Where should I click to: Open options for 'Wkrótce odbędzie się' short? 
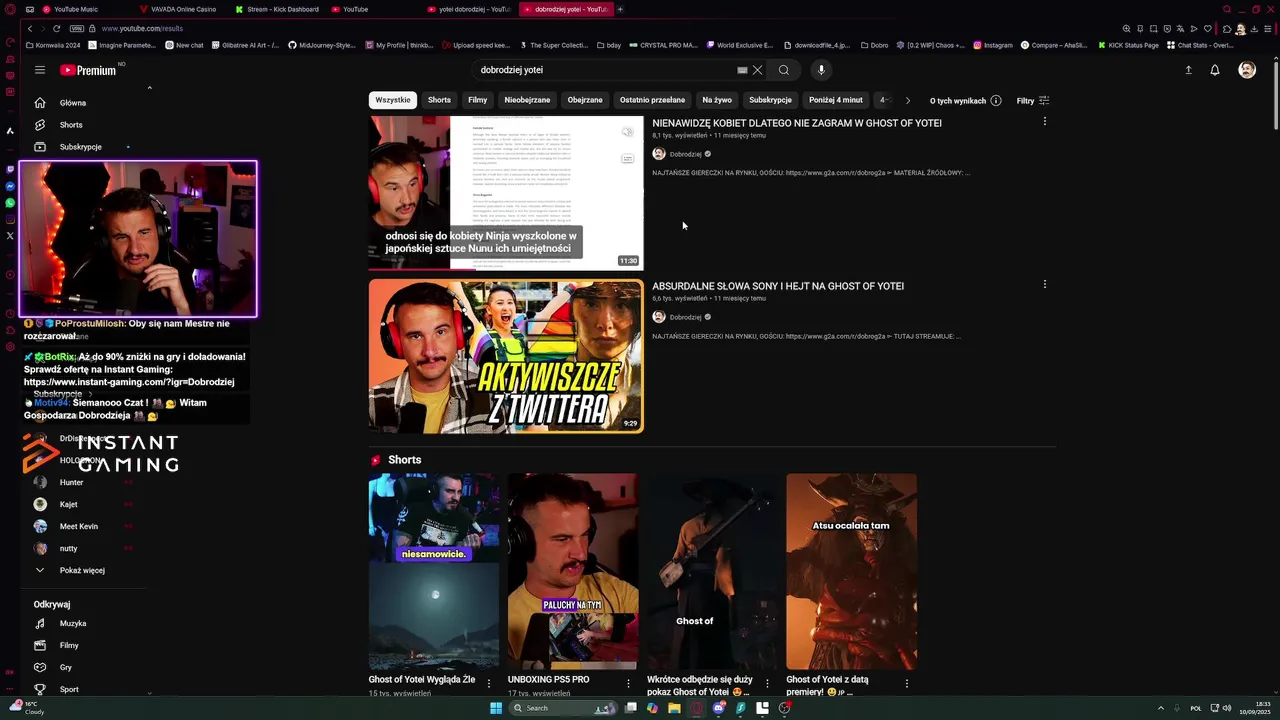click(768, 683)
